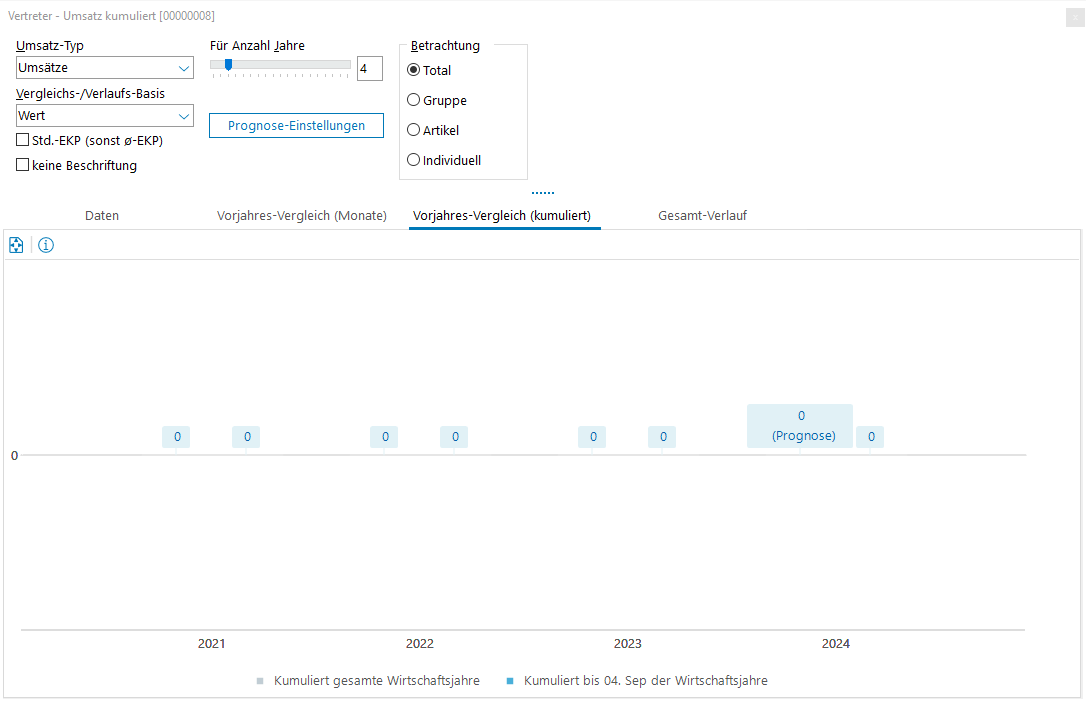Click the dotted splitter handle above tabs

point(543,193)
